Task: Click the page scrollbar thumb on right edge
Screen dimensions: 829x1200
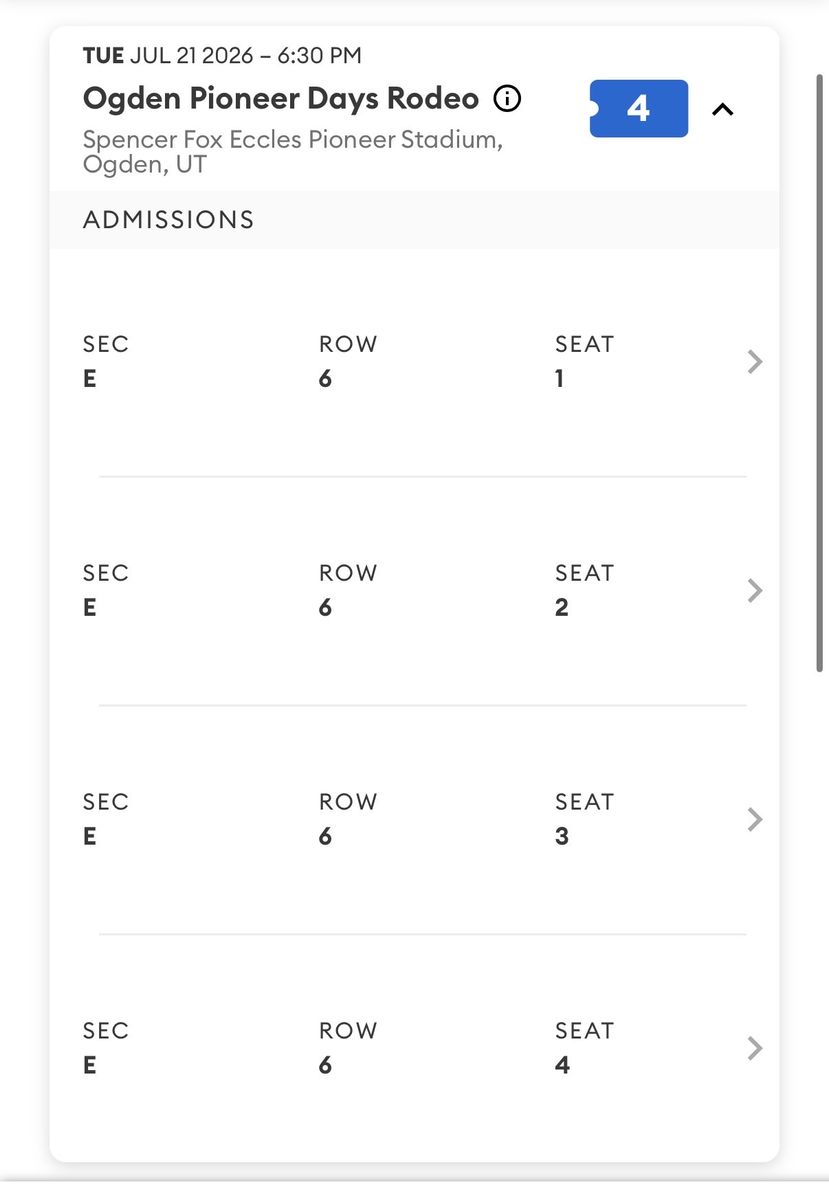Action: (821, 360)
